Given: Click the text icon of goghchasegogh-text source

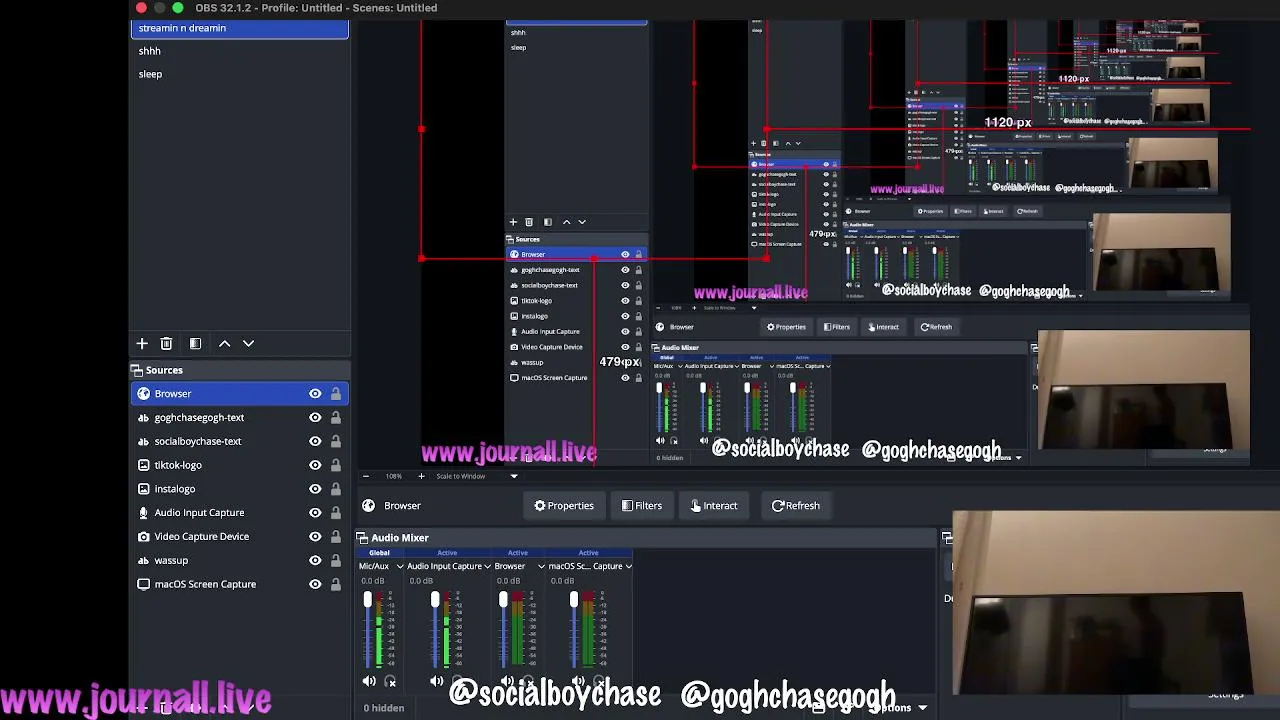Looking at the screenshot, I should click(x=143, y=418).
